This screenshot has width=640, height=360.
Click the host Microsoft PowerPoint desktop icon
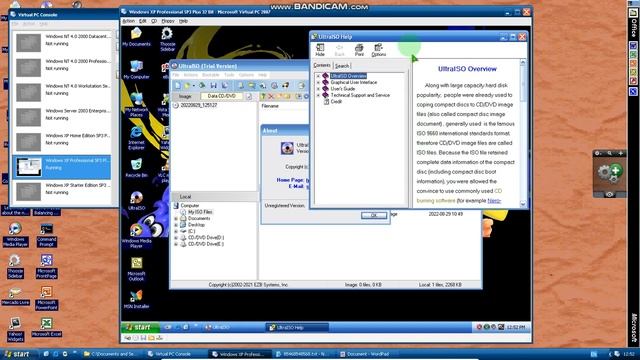[46, 298]
